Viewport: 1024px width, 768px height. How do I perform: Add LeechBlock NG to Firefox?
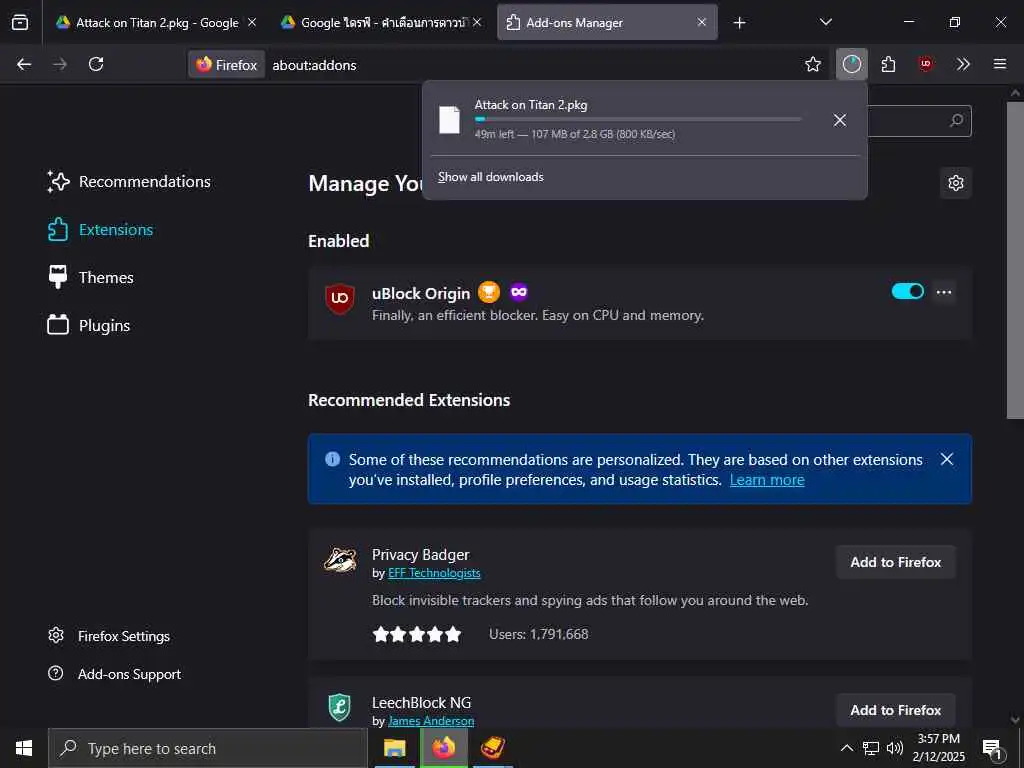click(x=895, y=710)
